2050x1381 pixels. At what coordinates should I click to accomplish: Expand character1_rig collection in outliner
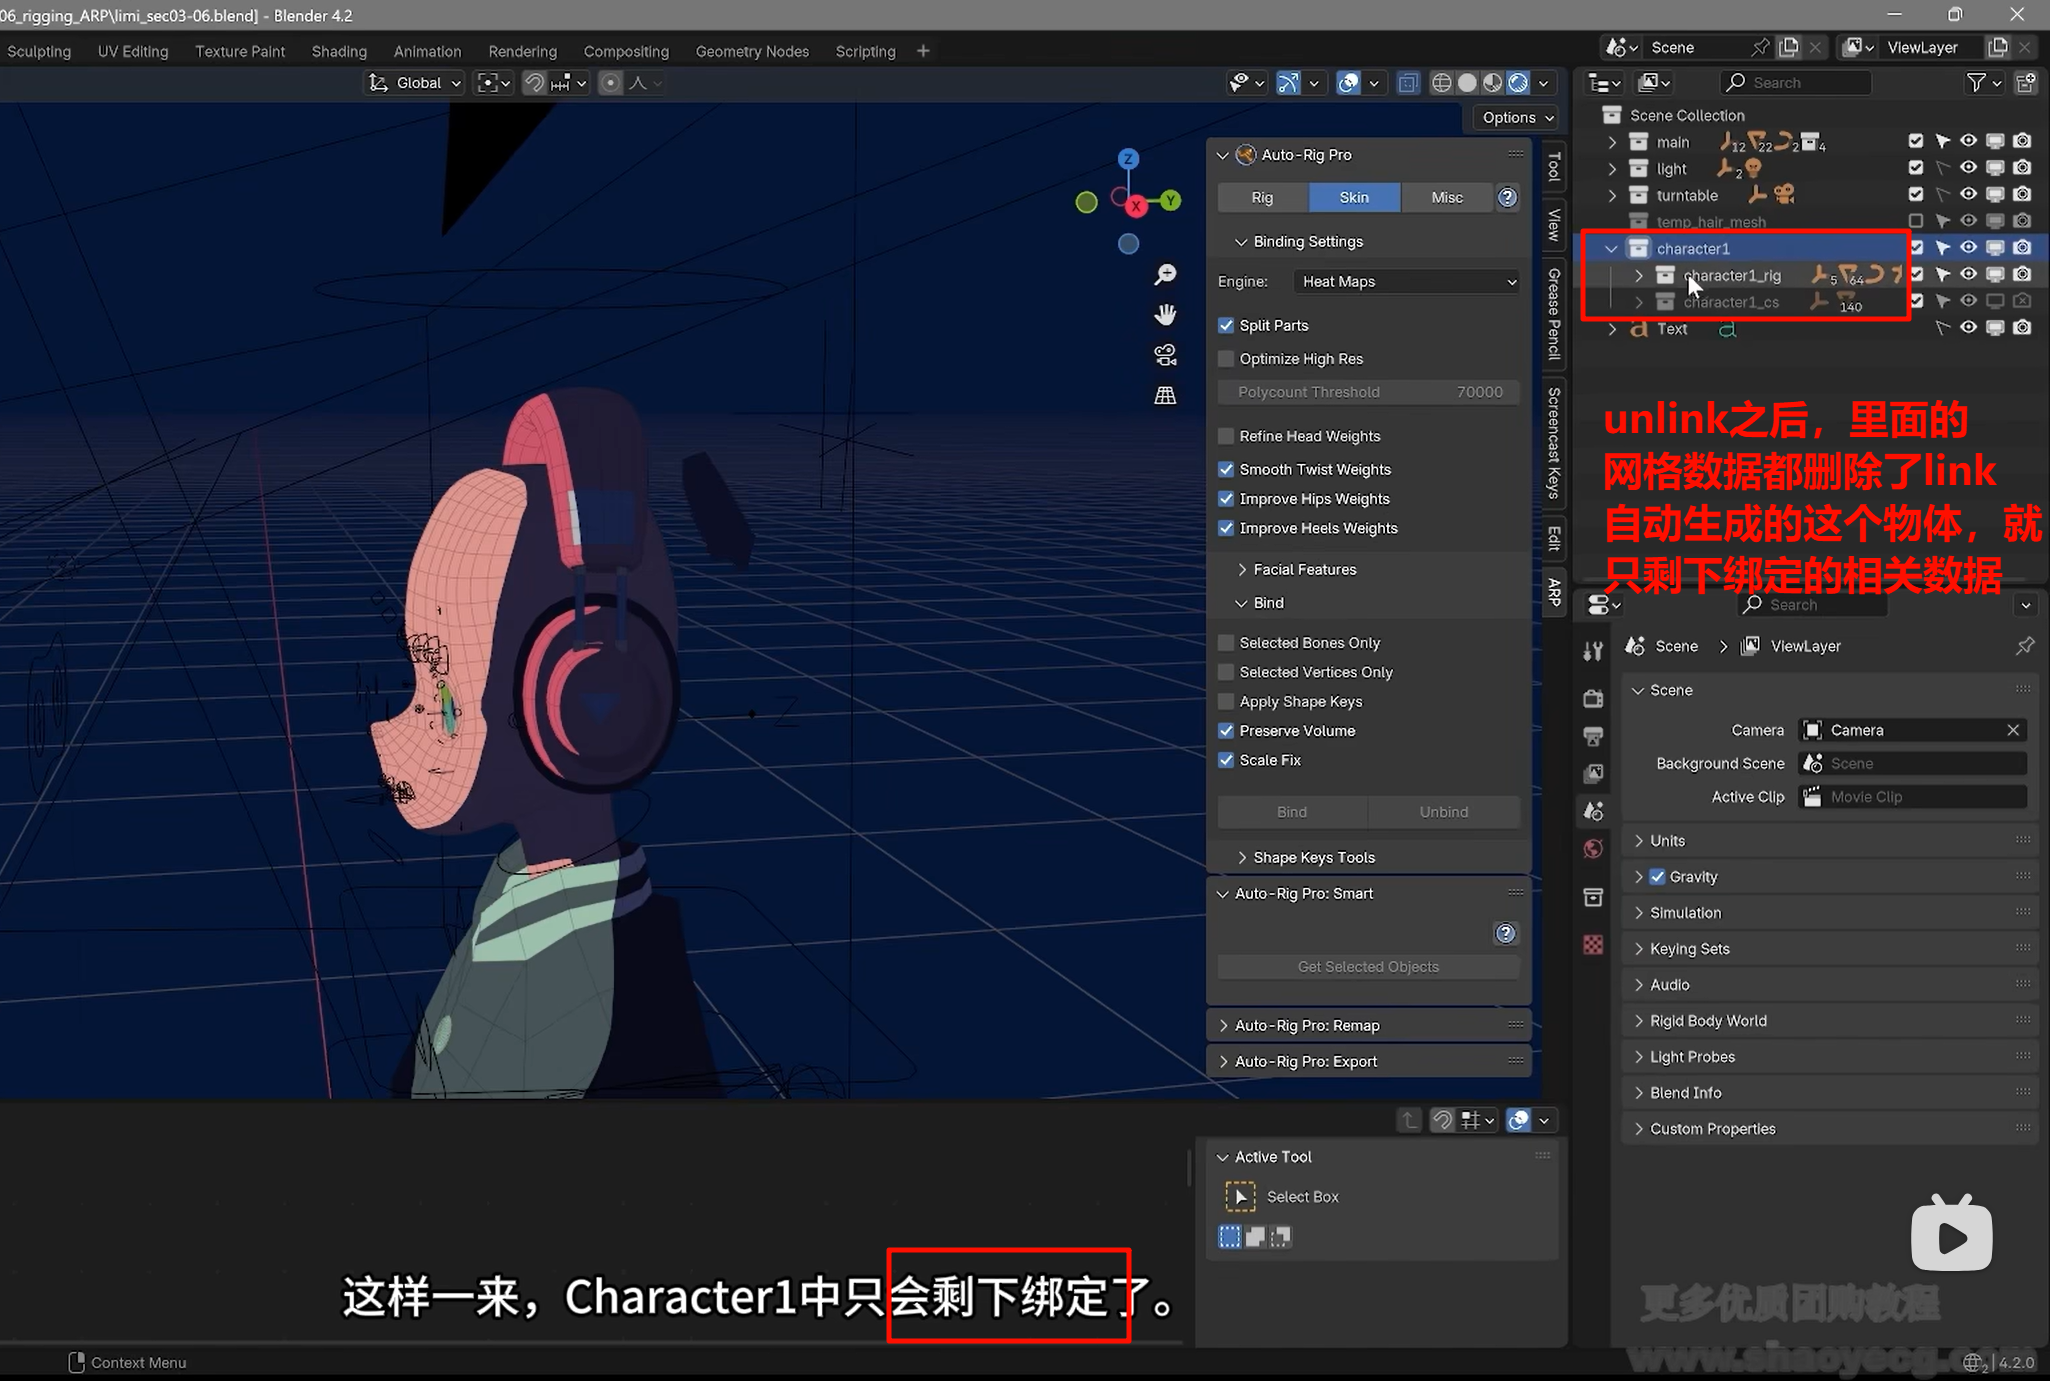(1638, 275)
